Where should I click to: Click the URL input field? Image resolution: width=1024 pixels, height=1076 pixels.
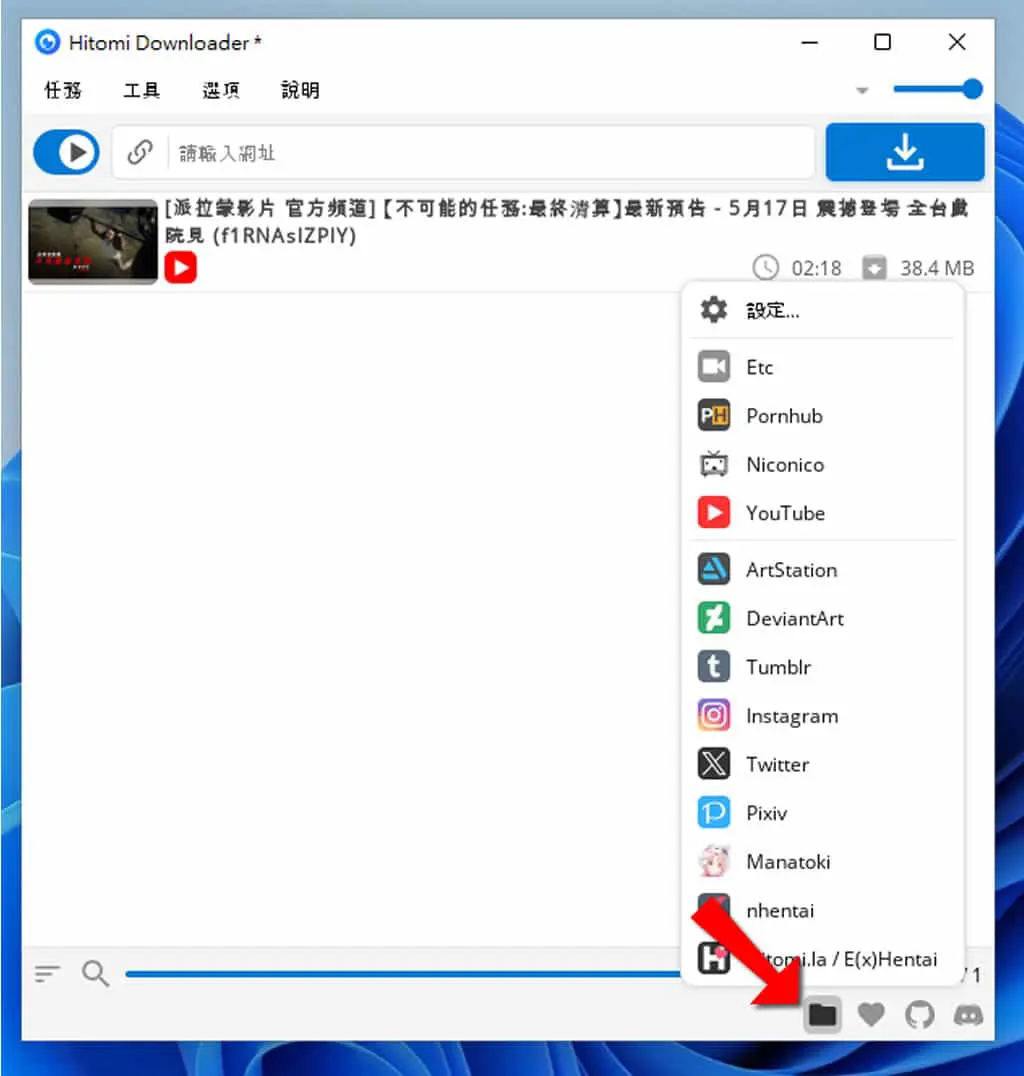491,152
